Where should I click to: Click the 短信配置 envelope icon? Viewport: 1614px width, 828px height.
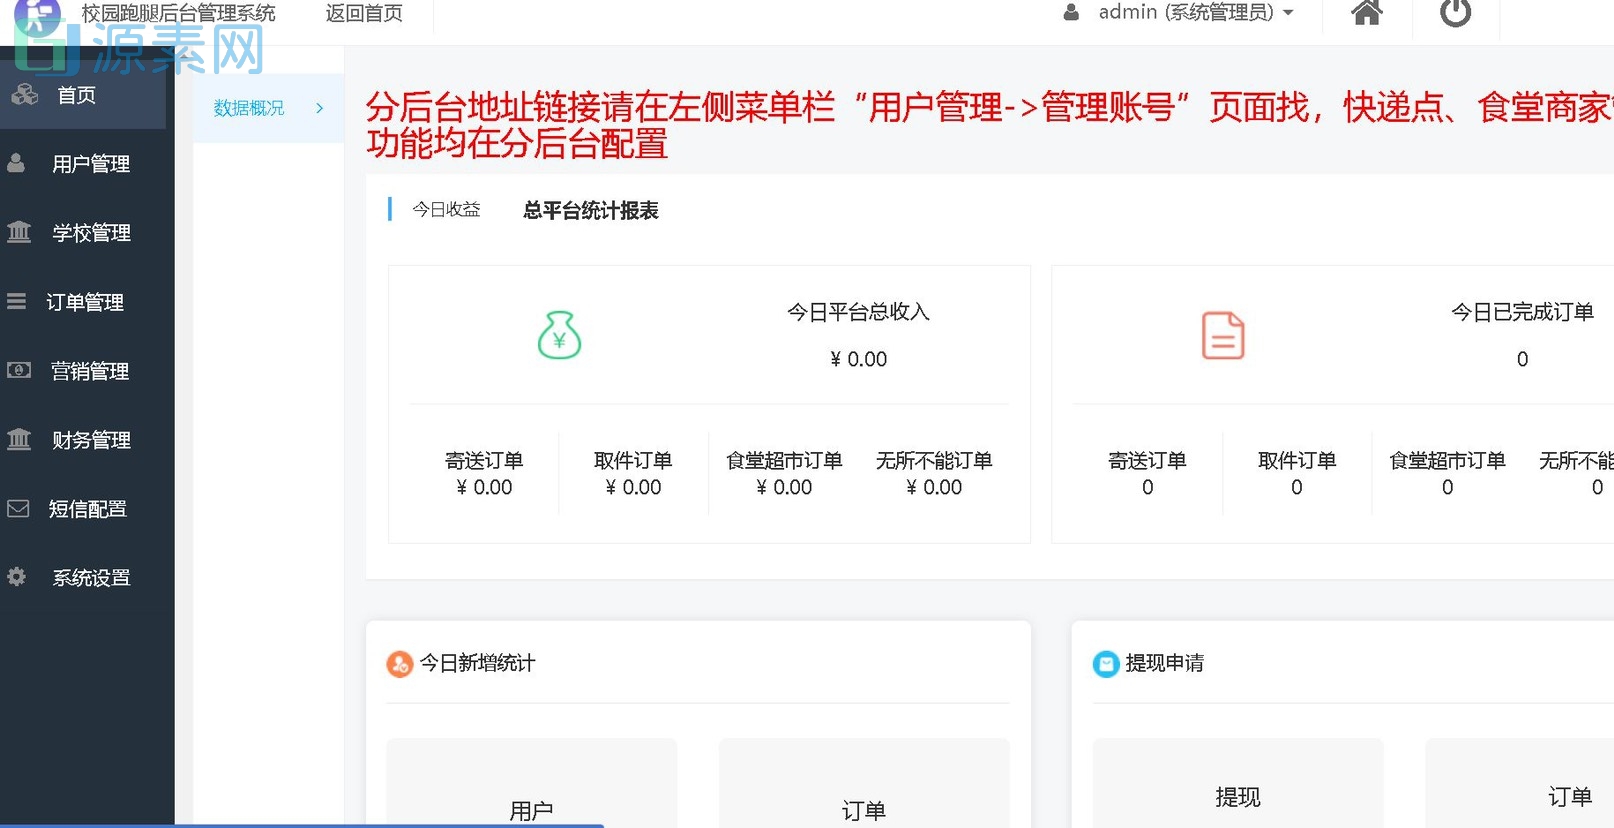18,508
